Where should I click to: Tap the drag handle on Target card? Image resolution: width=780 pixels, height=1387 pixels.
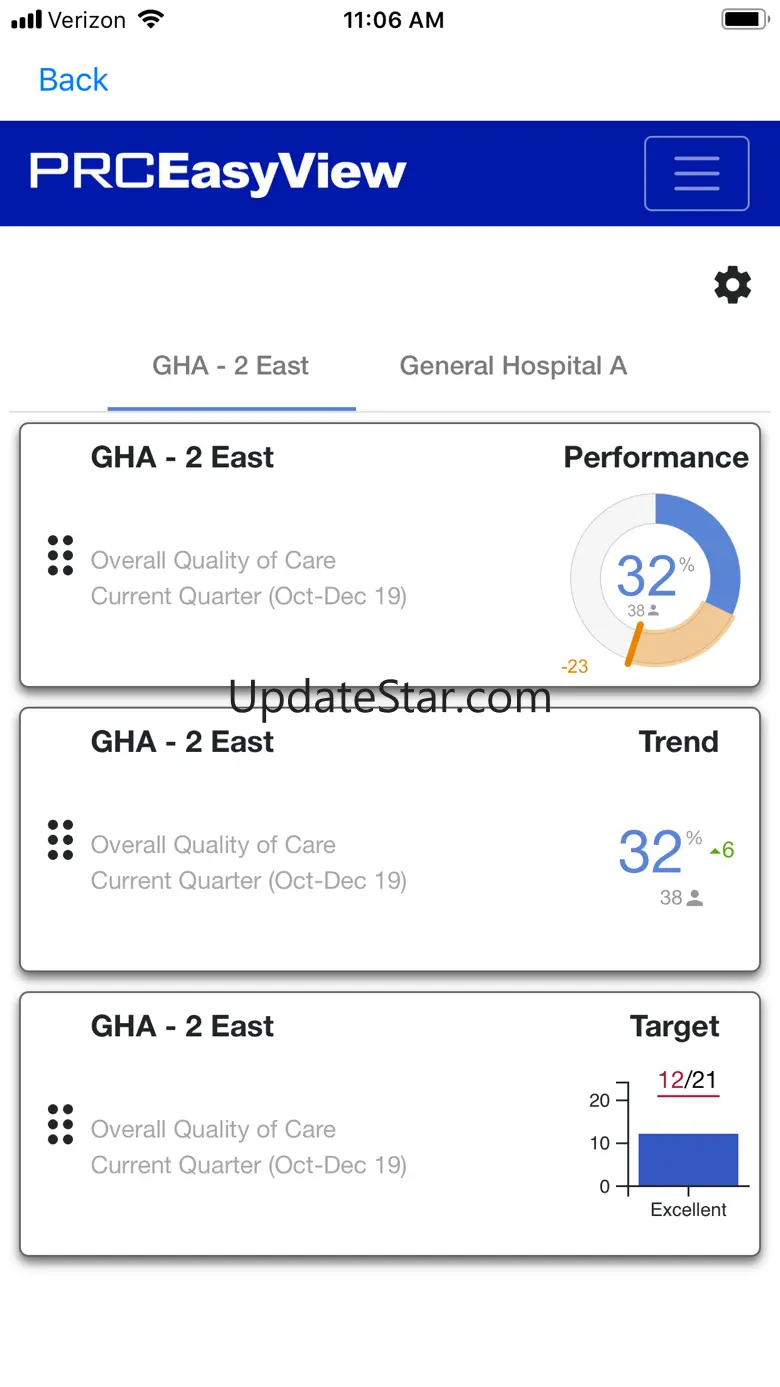point(61,1125)
